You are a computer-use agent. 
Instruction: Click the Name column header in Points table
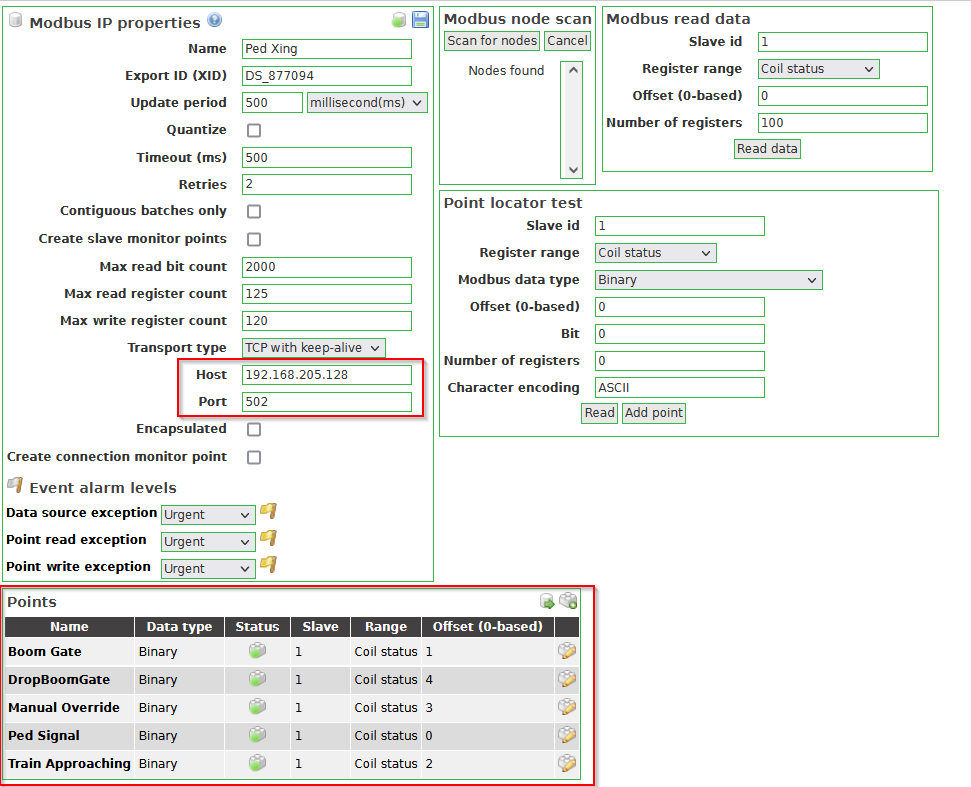tap(68, 626)
